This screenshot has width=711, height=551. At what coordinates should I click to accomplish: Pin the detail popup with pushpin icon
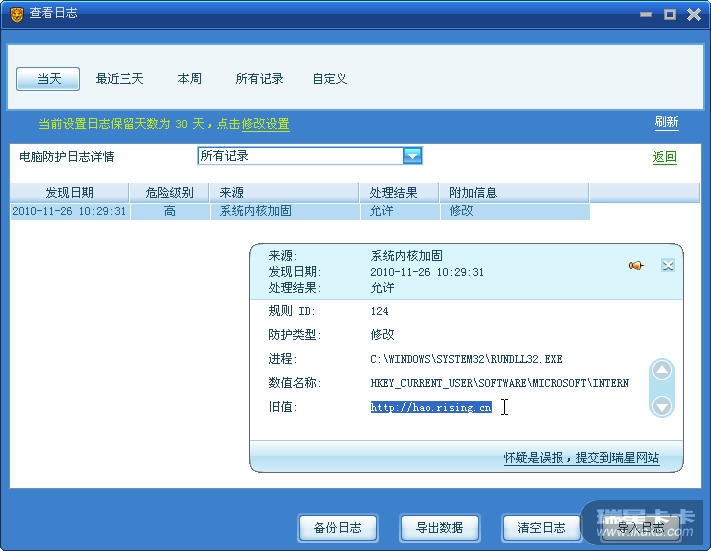tap(636, 265)
